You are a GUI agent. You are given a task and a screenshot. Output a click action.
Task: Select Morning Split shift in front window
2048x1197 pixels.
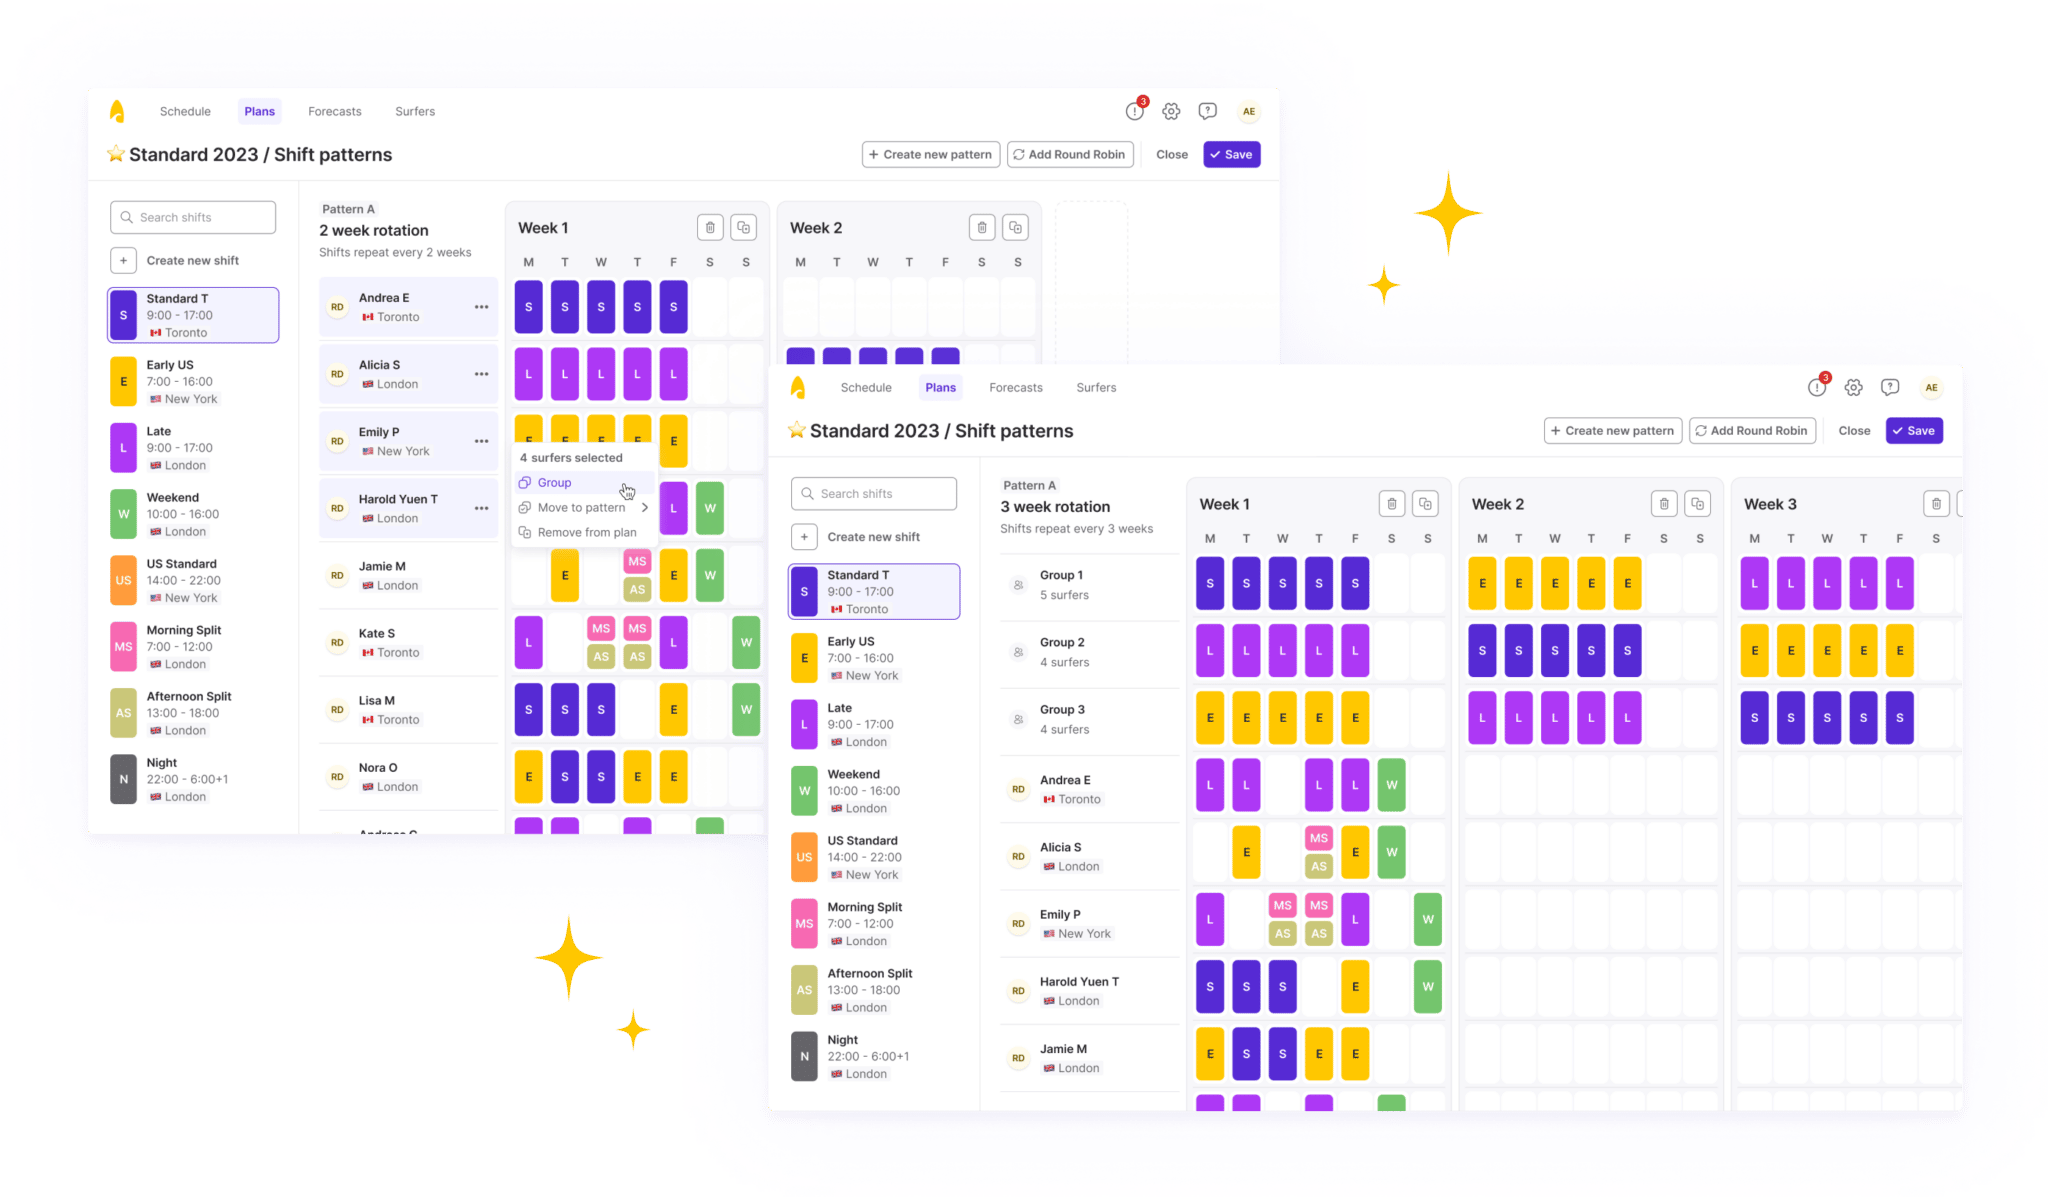tap(874, 923)
